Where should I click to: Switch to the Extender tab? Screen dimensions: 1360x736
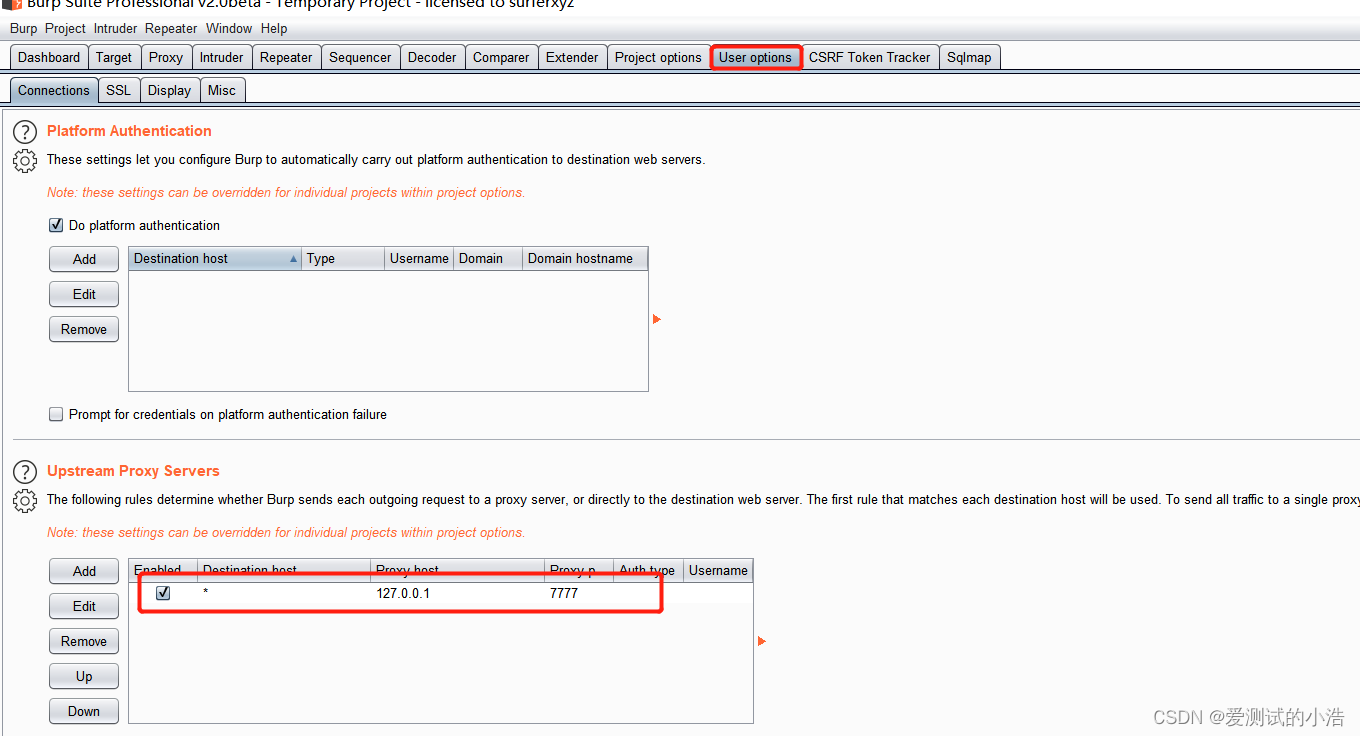point(572,57)
